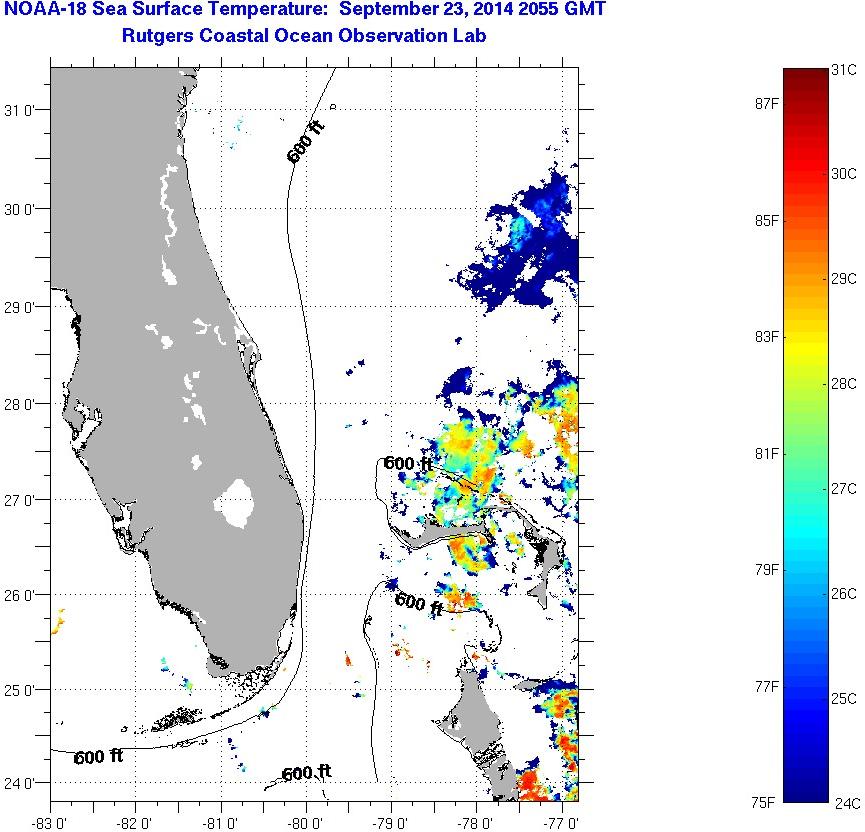Click the -83 0' longitude axis label
The image size is (865, 832).
tap(50, 823)
